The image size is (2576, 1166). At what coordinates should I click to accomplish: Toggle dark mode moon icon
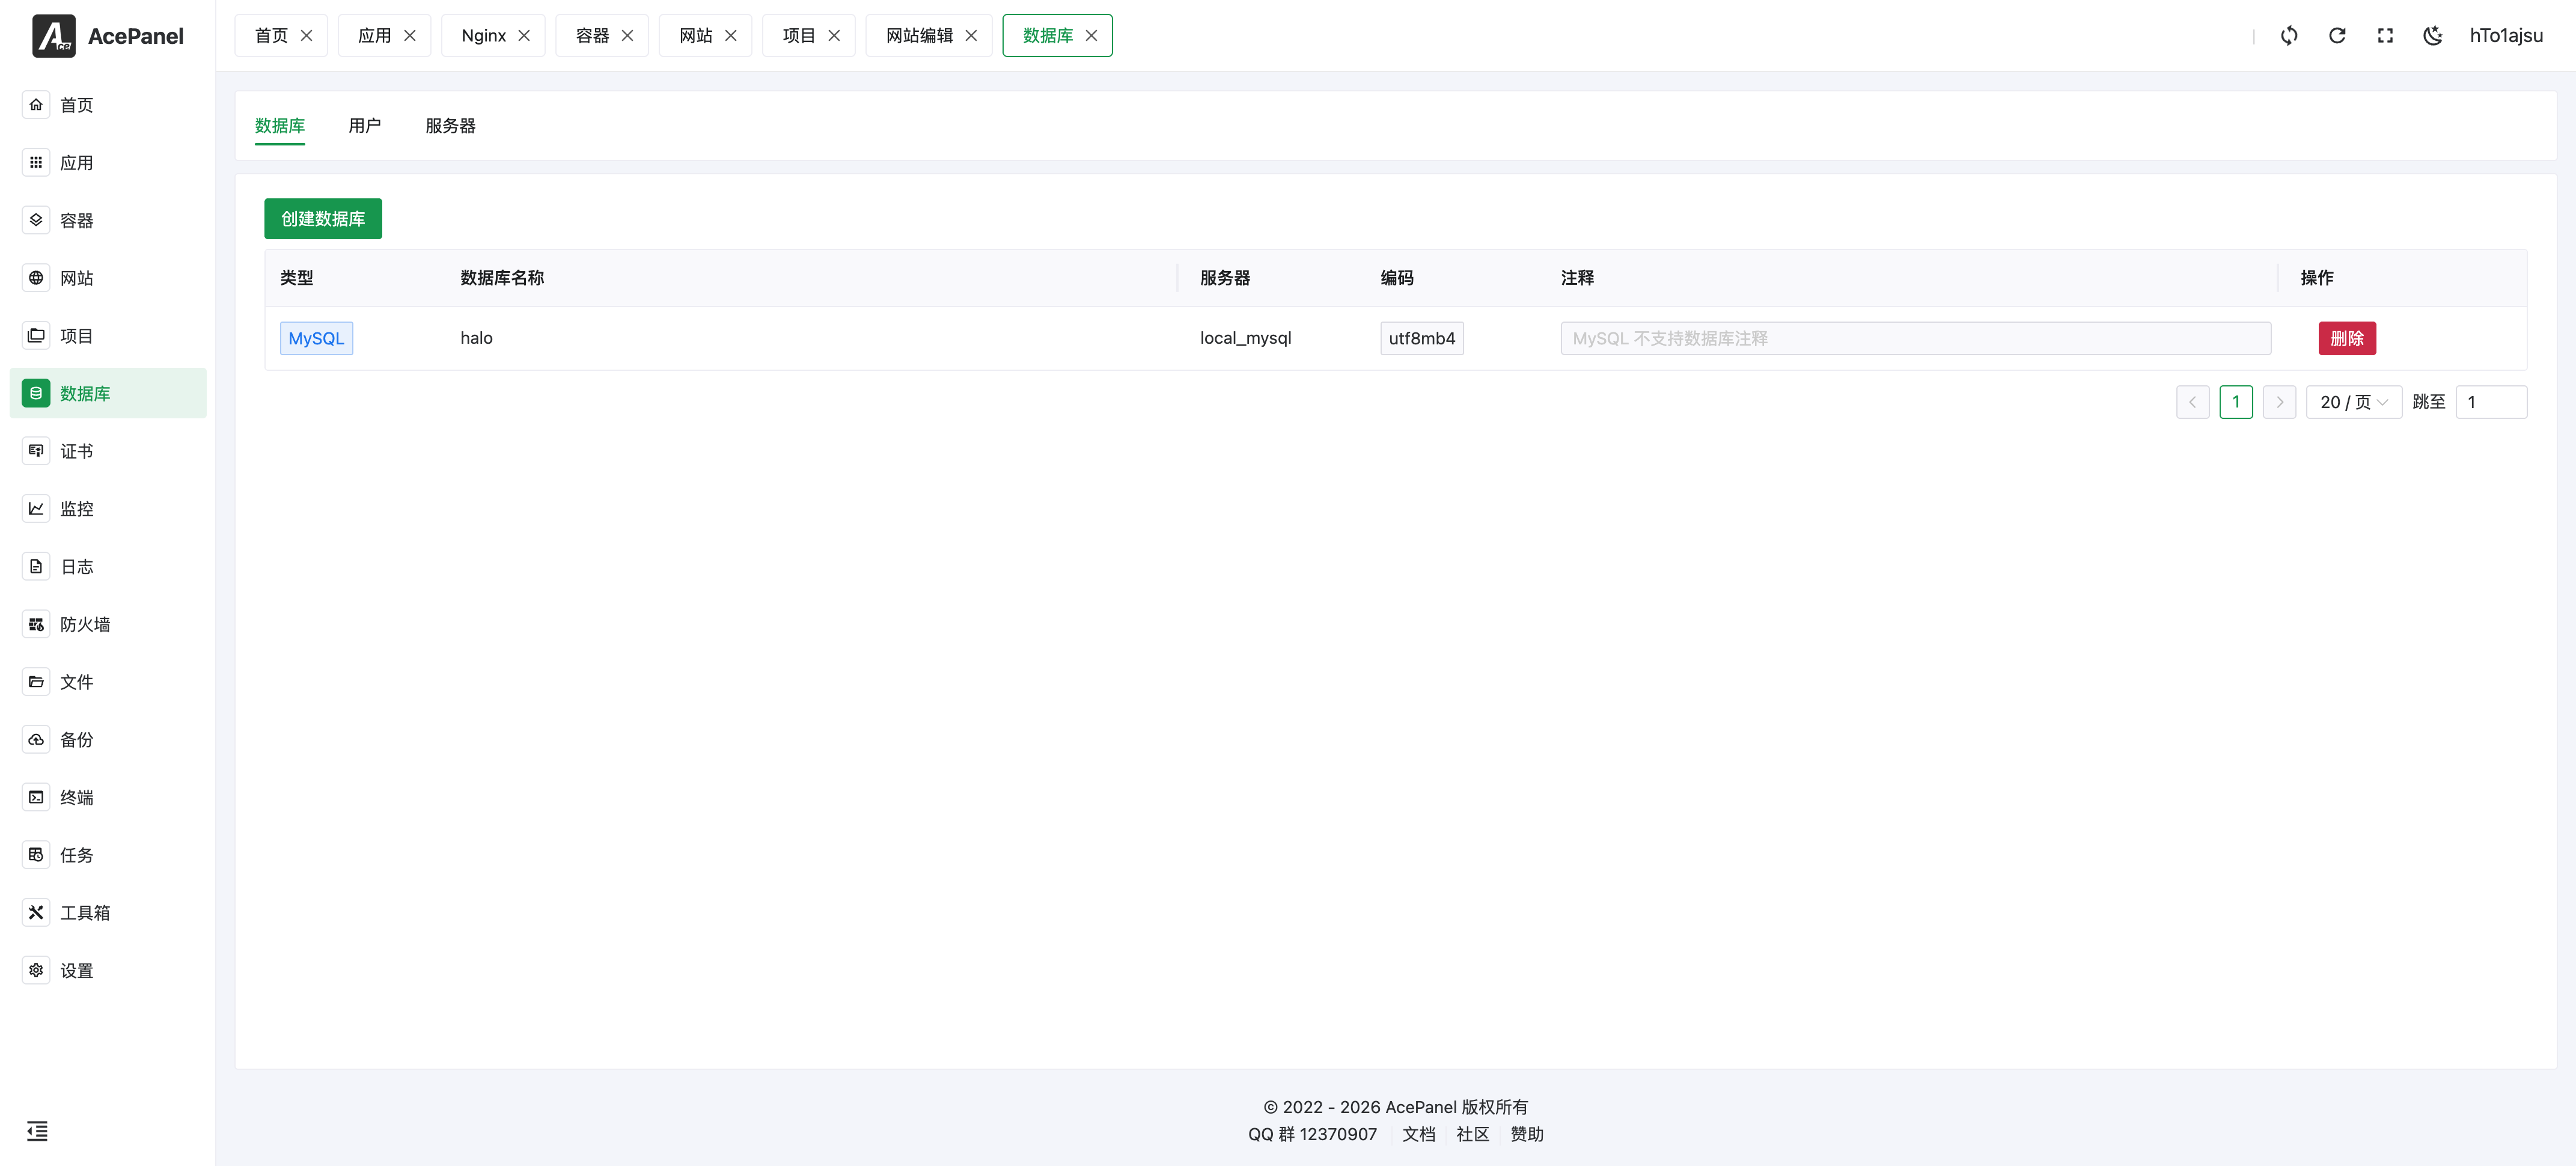coord(2432,36)
